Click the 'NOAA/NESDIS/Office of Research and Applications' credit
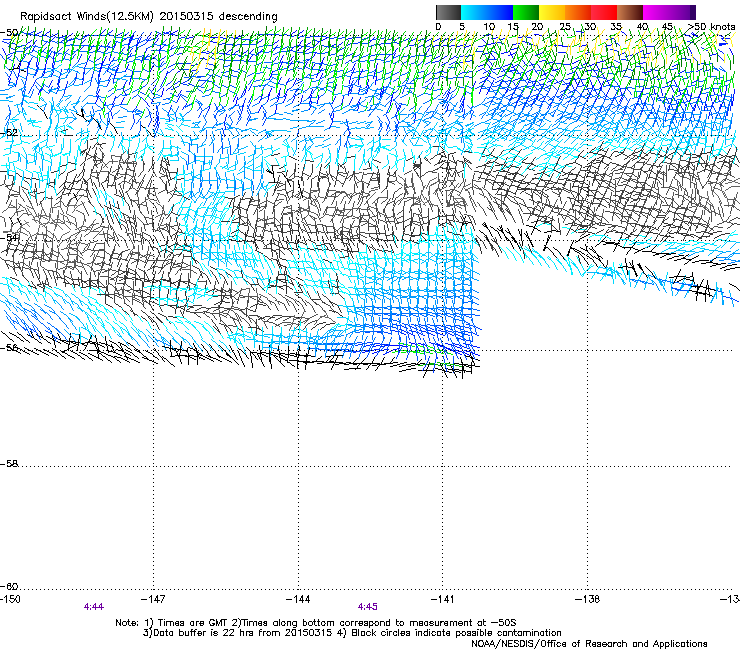Image resolution: width=740 pixels, height=650 pixels. [x=589, y=644]
